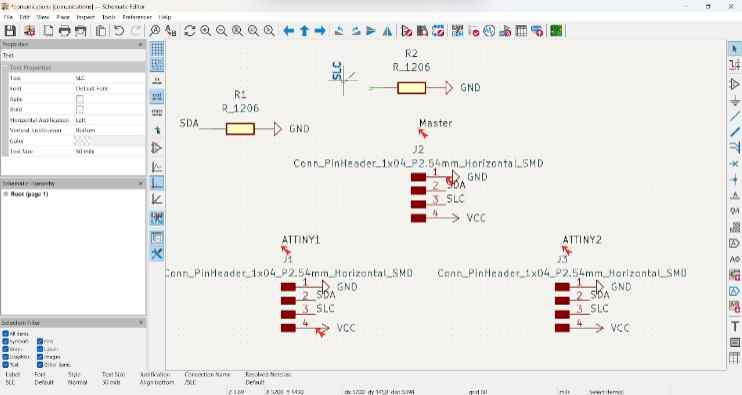742x395 pixels.
Task: Run the Electrical Rules Checker
Action: [x=474, y=31]
